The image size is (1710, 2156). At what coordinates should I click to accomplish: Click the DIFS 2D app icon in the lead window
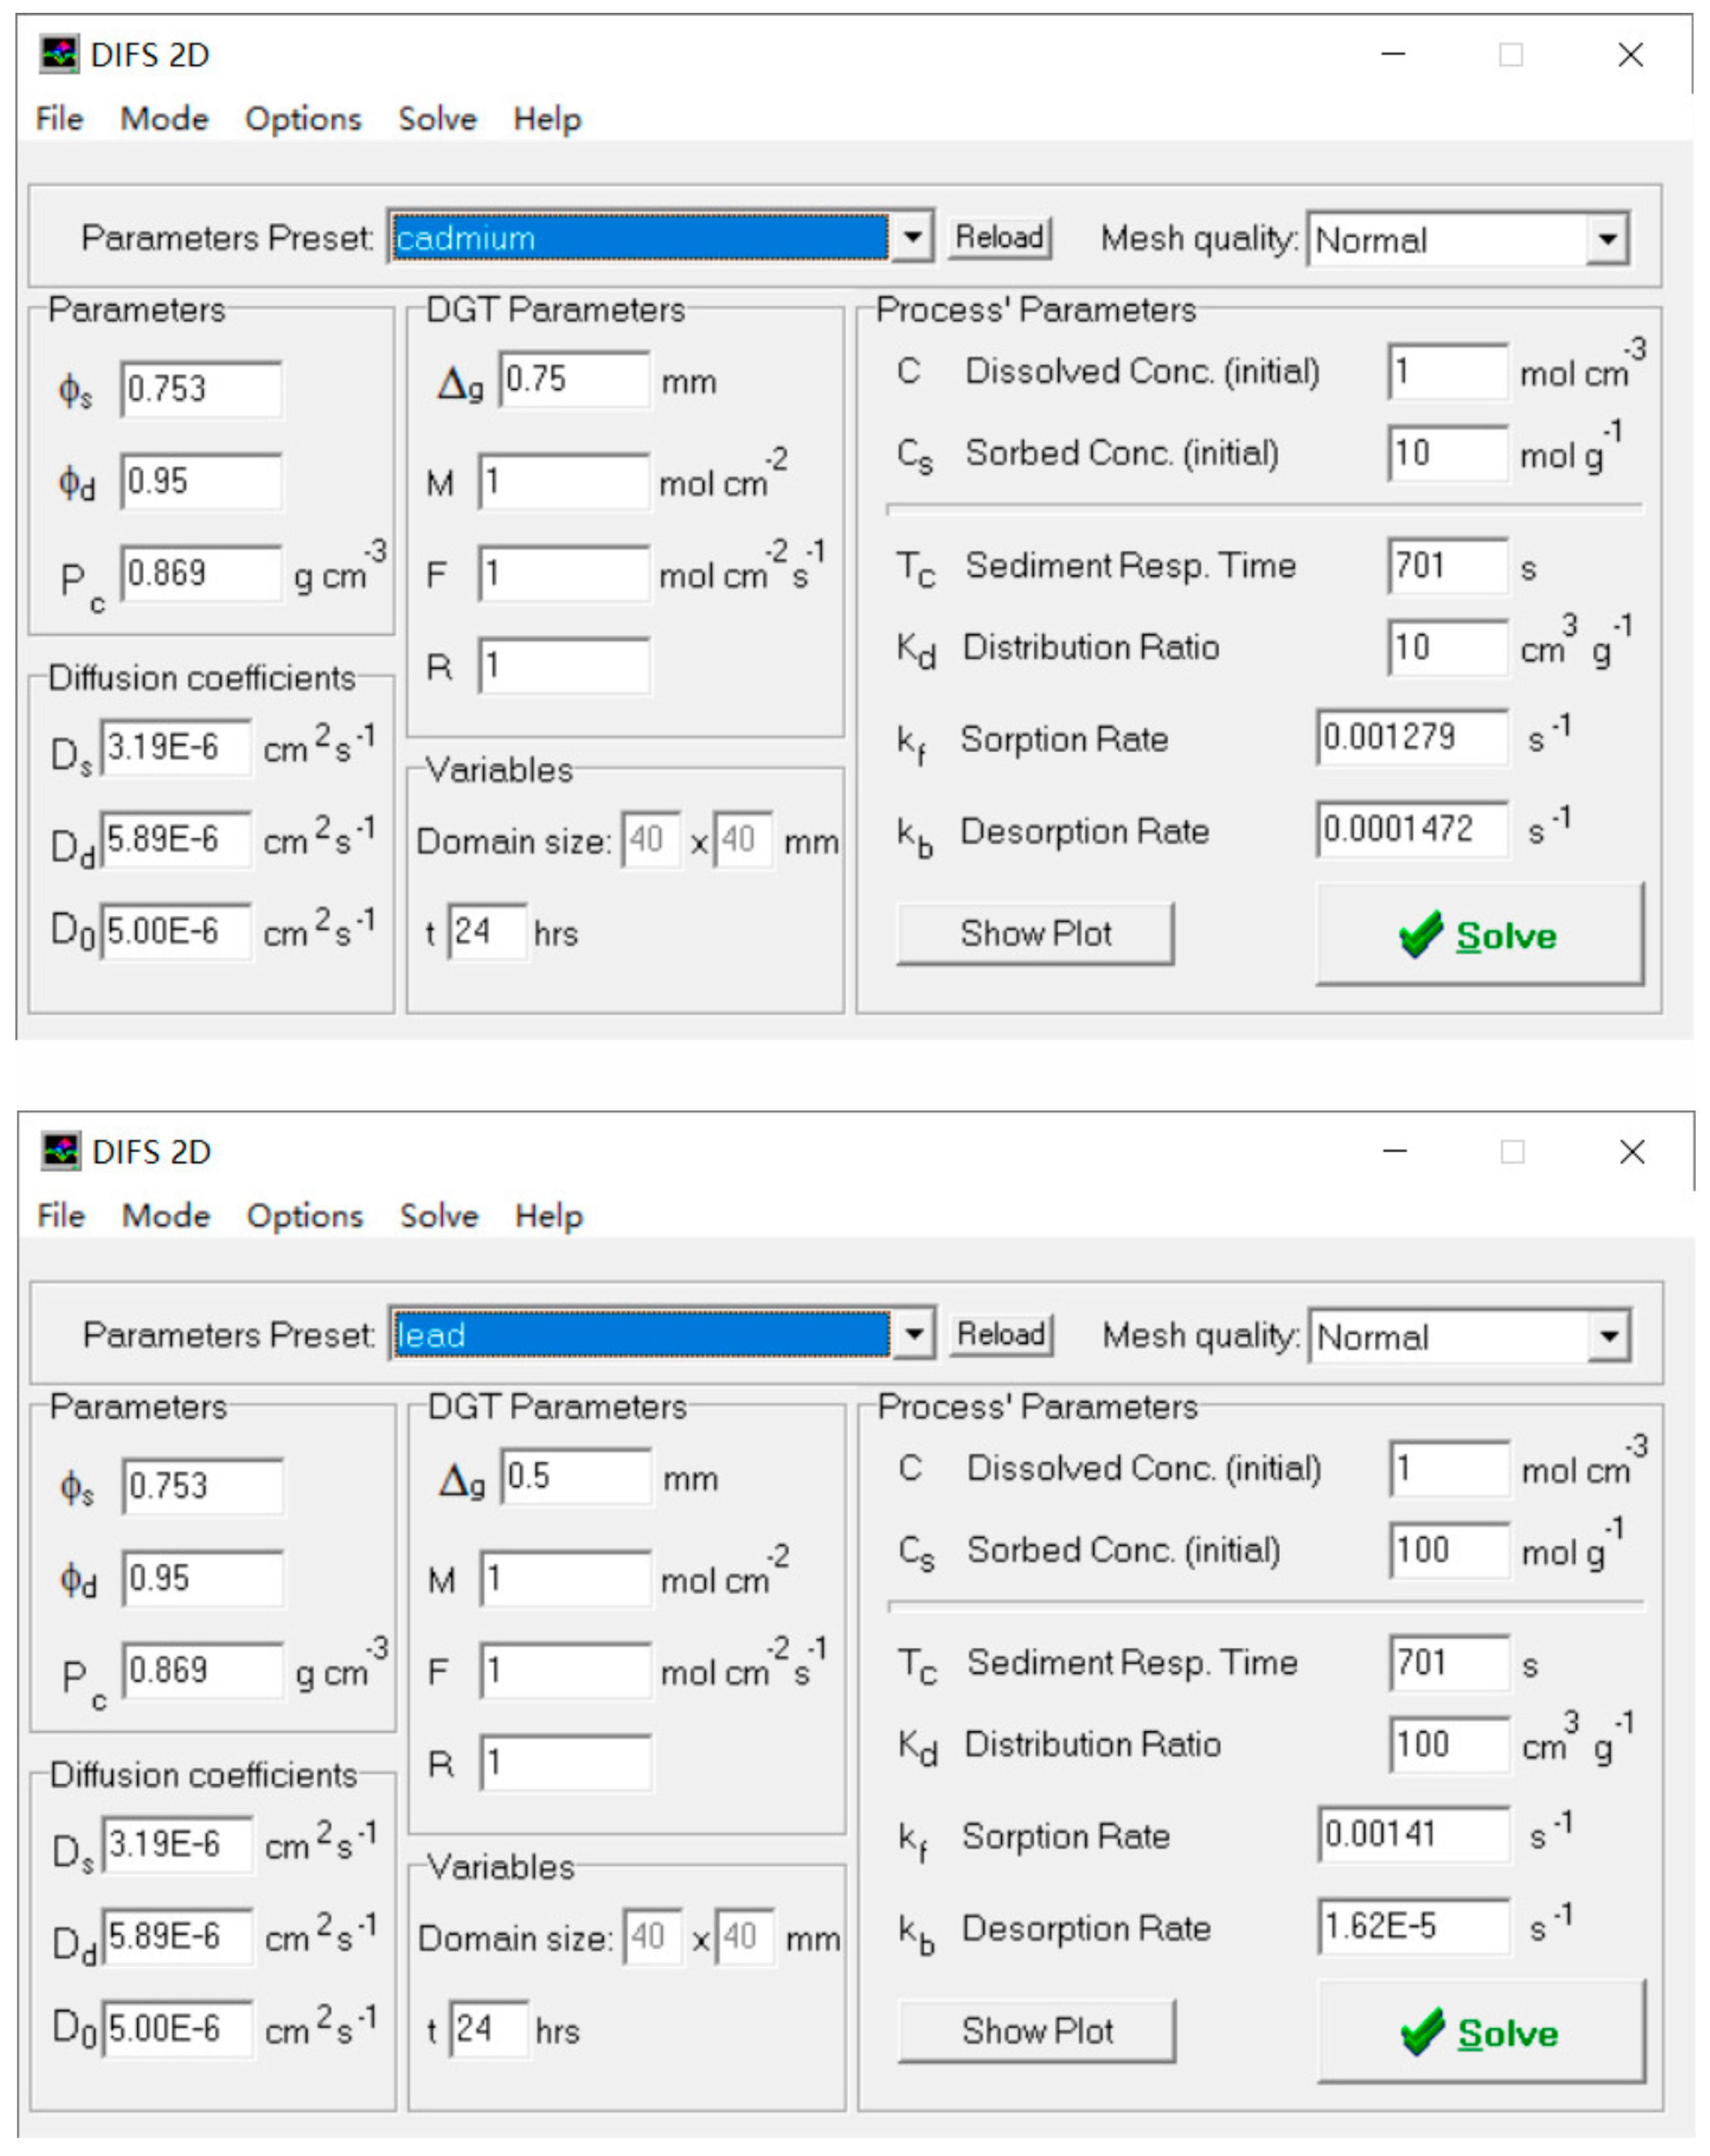click(62, 1151)
